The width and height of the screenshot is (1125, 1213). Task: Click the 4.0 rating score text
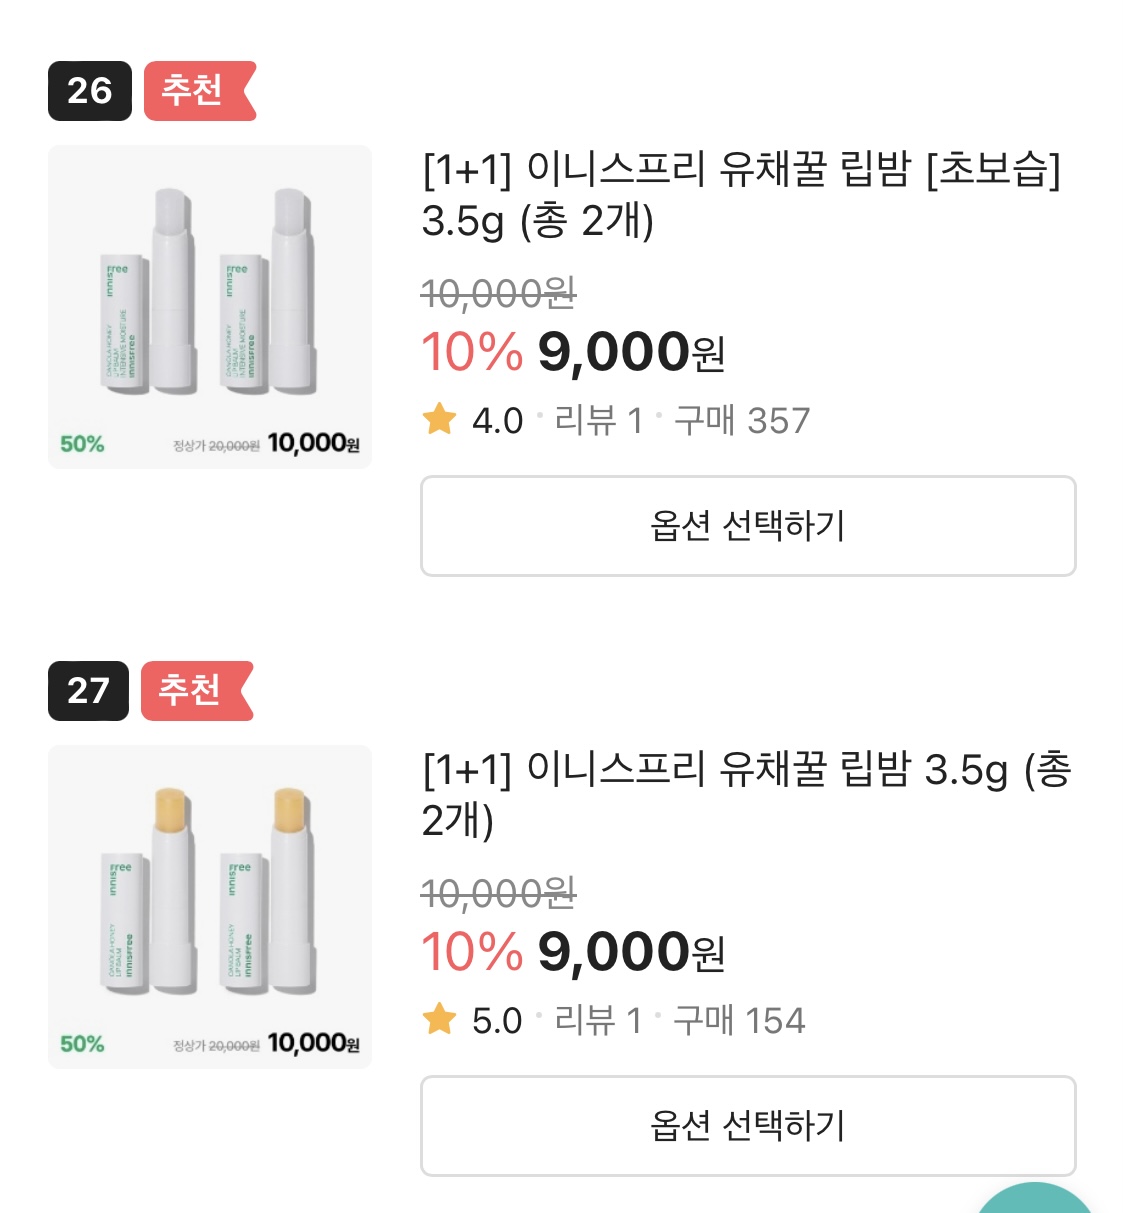click(497, 421)
